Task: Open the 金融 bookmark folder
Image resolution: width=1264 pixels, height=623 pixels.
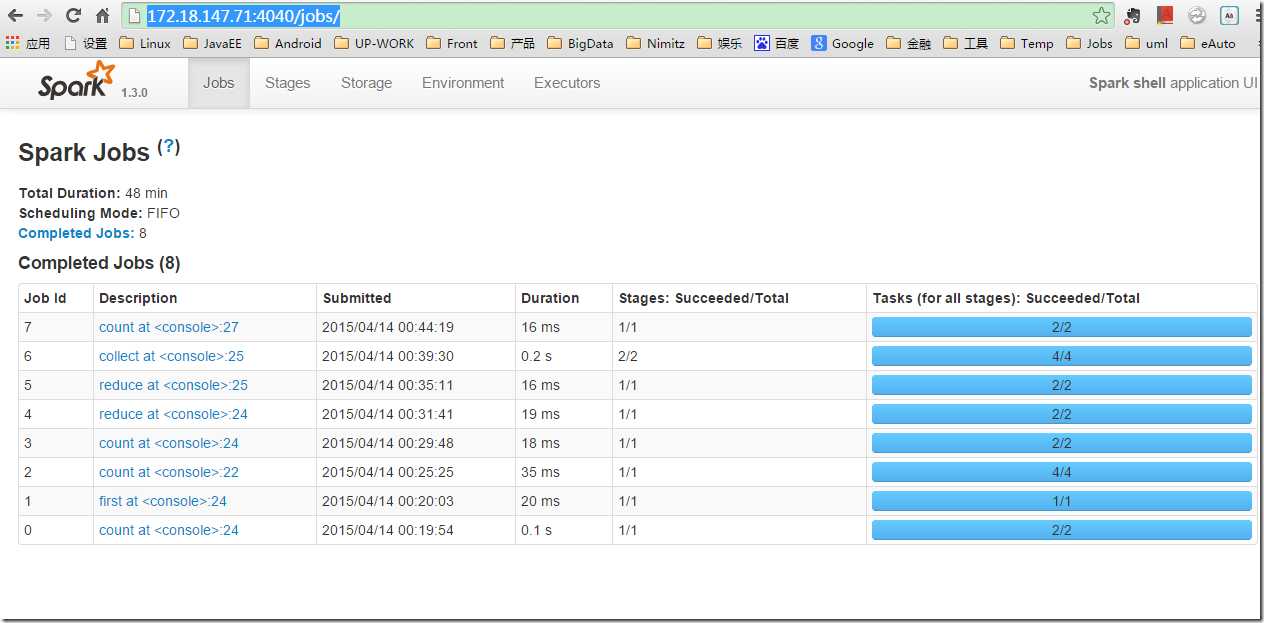Action: 909,43
